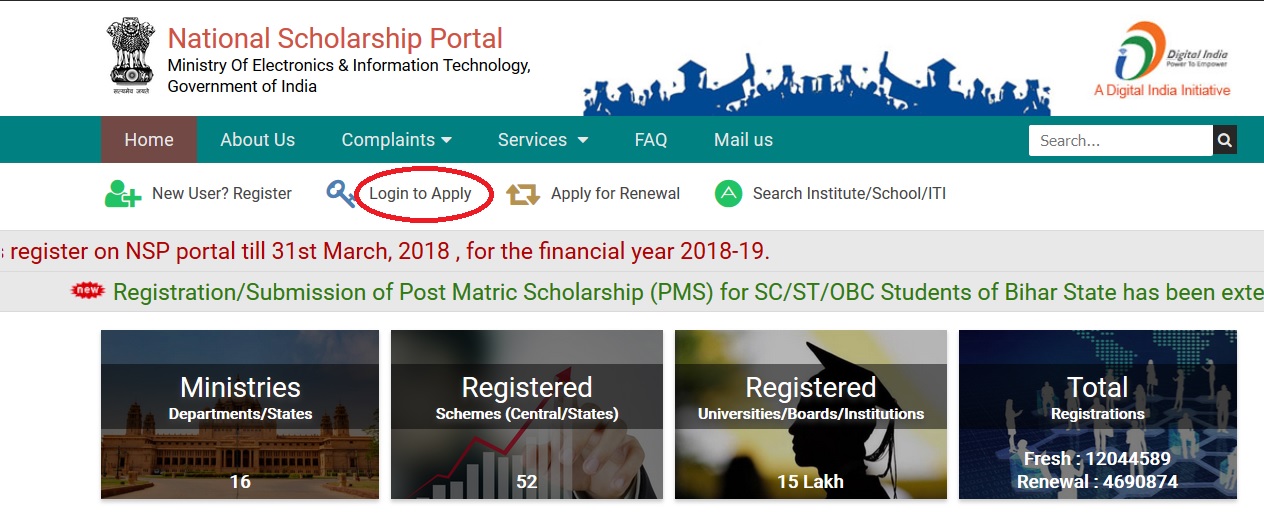This screenshot has width=1264, height=514.
Task: Click the red 'new' badge icon
Action: (x=88, y=291)
